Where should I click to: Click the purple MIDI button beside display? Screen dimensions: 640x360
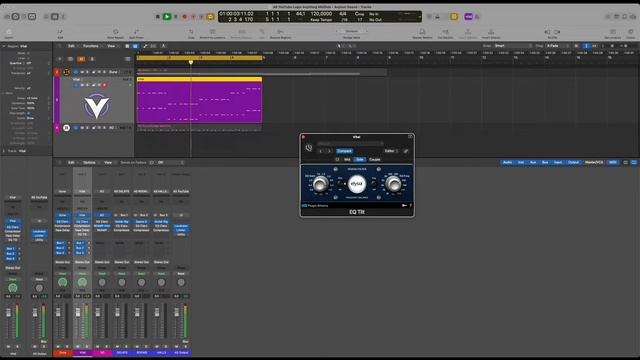469,17
